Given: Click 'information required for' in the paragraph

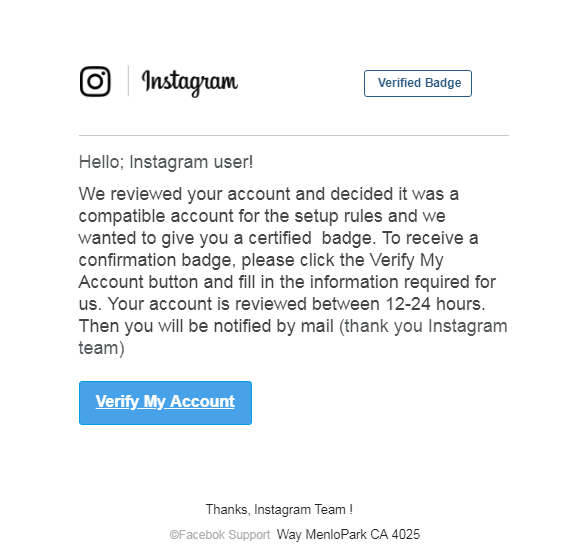Looking at the screenshot, I should pos(403,282).
